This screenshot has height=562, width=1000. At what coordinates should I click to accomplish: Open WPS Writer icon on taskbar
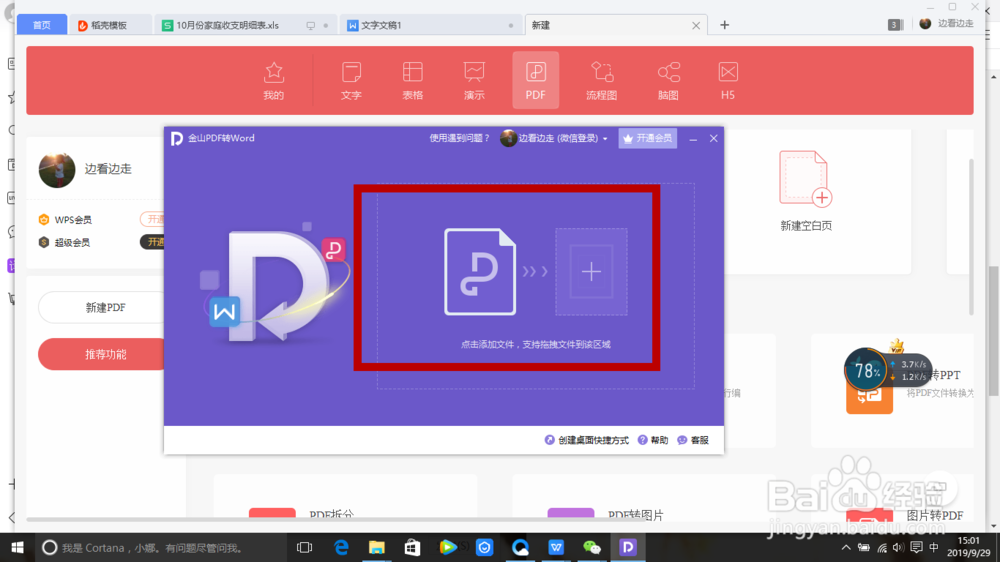556,547
